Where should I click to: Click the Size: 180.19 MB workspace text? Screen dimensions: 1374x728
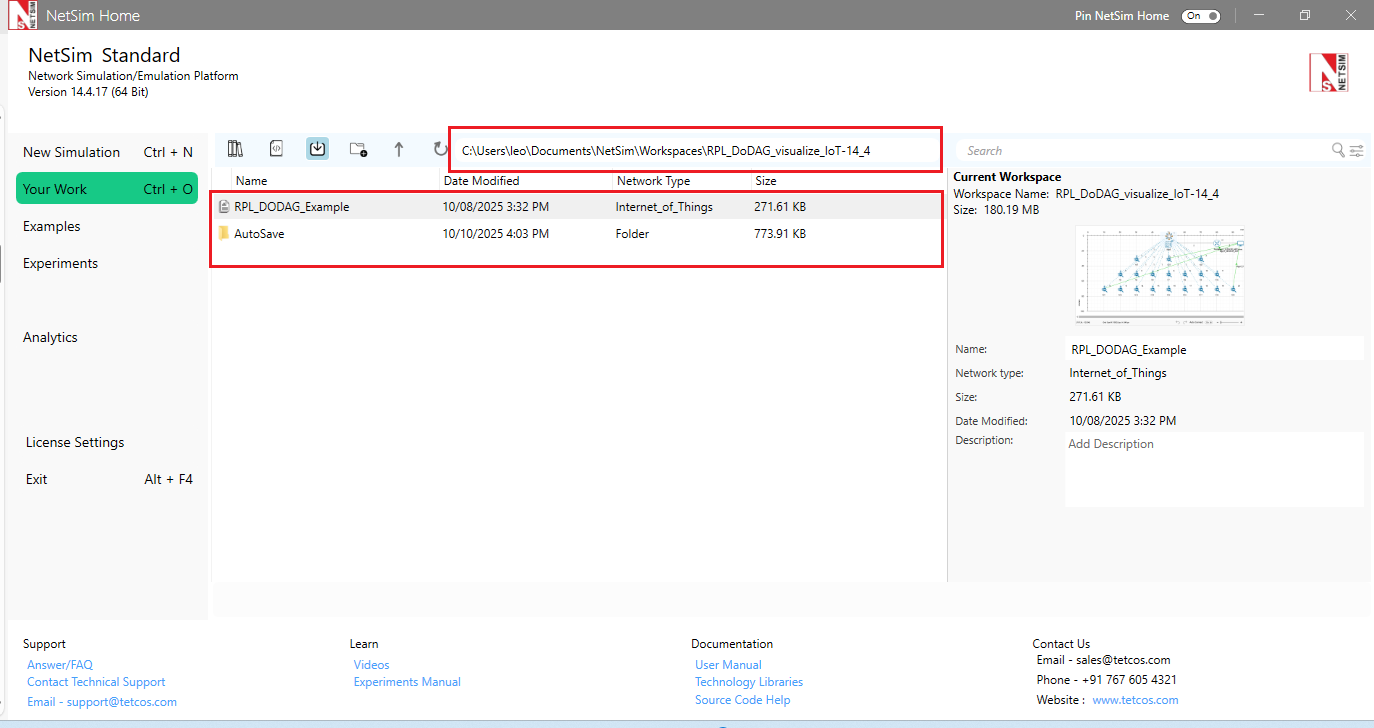996,210
